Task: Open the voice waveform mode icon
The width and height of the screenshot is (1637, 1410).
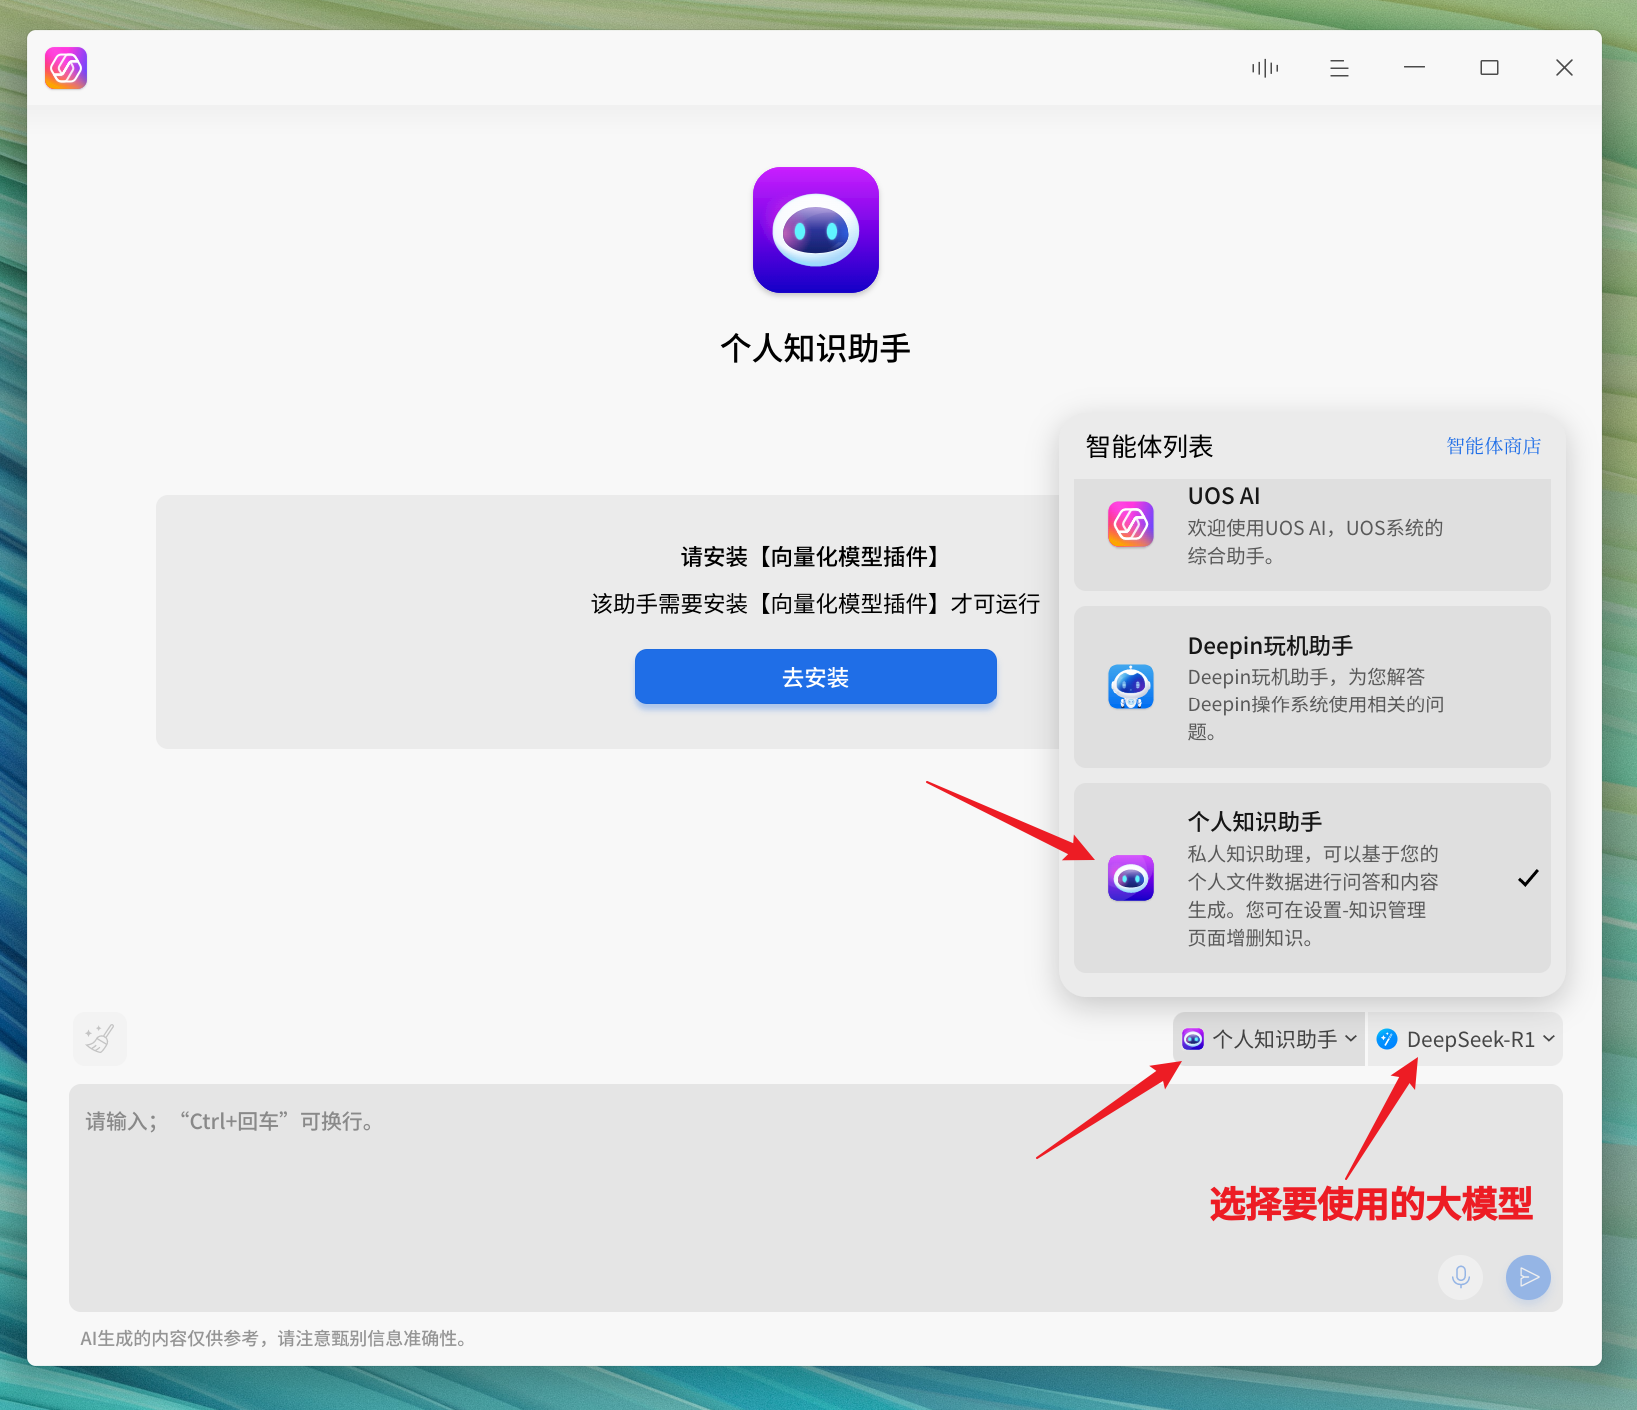Action: [x=1265, y=68]
